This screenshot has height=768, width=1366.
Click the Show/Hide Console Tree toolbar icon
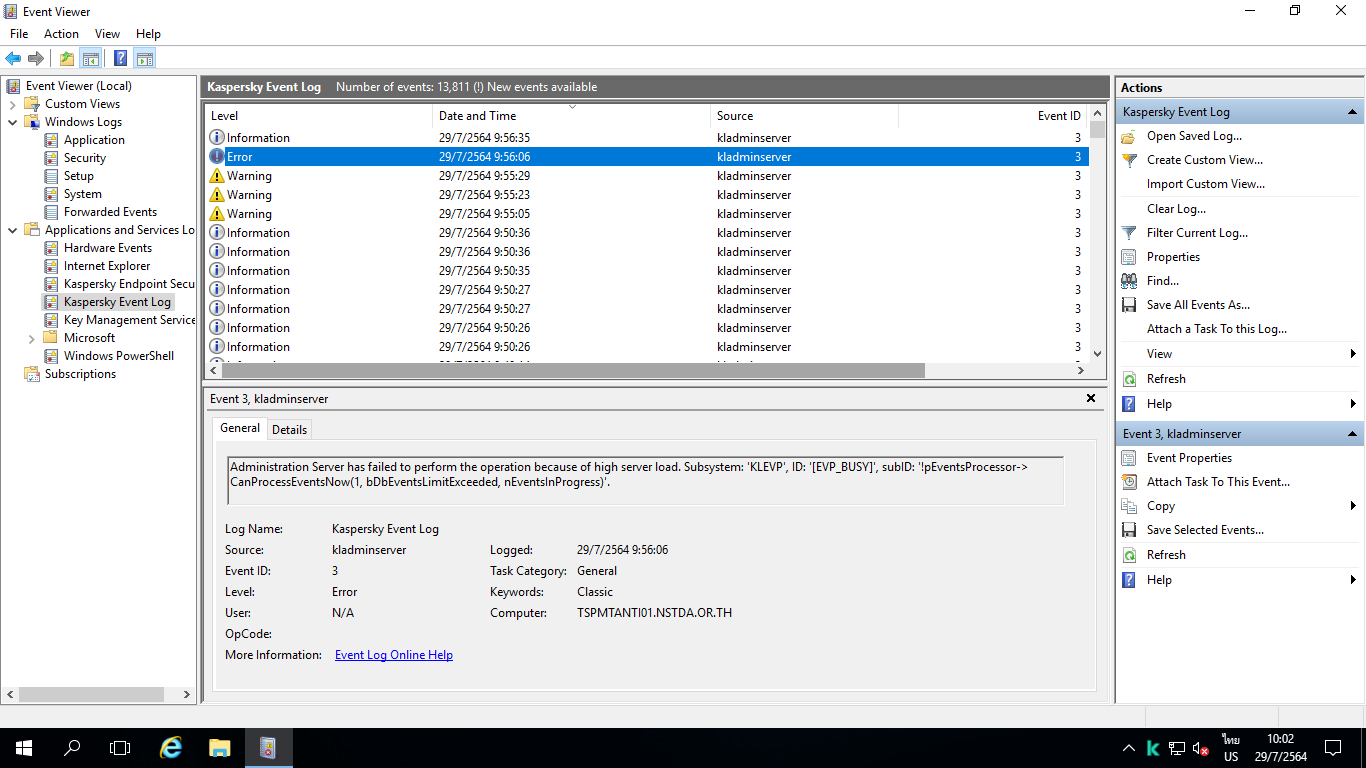[91, 58]
